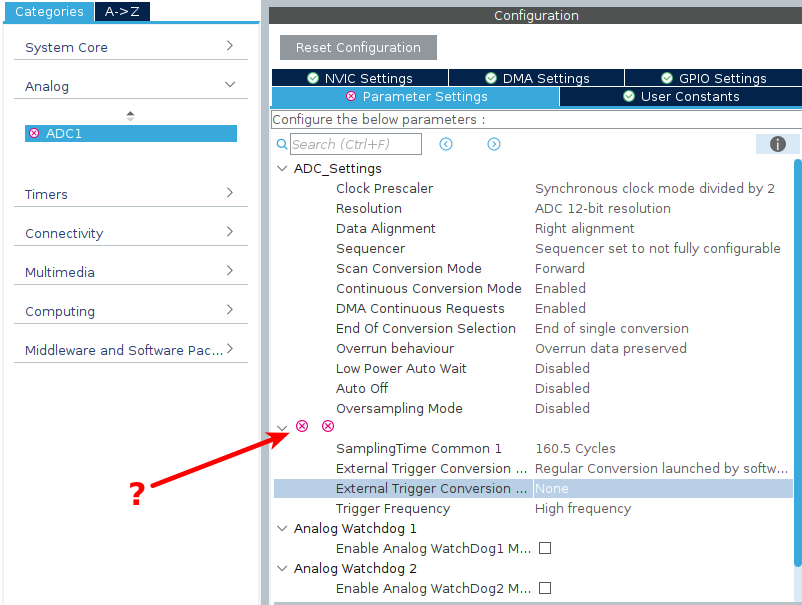Viewport: 802px width, 605px height.
Task: Collapse the Analog Watchdog 1 section
Action: (x=281, y=528)
